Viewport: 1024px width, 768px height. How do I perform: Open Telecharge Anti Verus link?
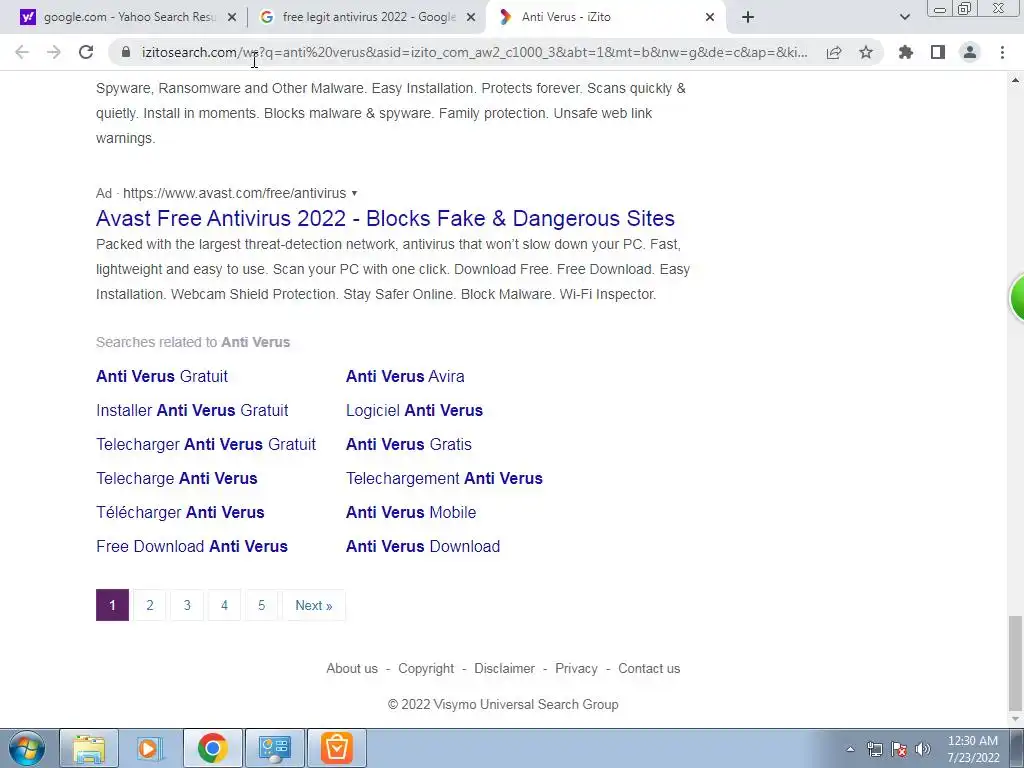(176, 478)
